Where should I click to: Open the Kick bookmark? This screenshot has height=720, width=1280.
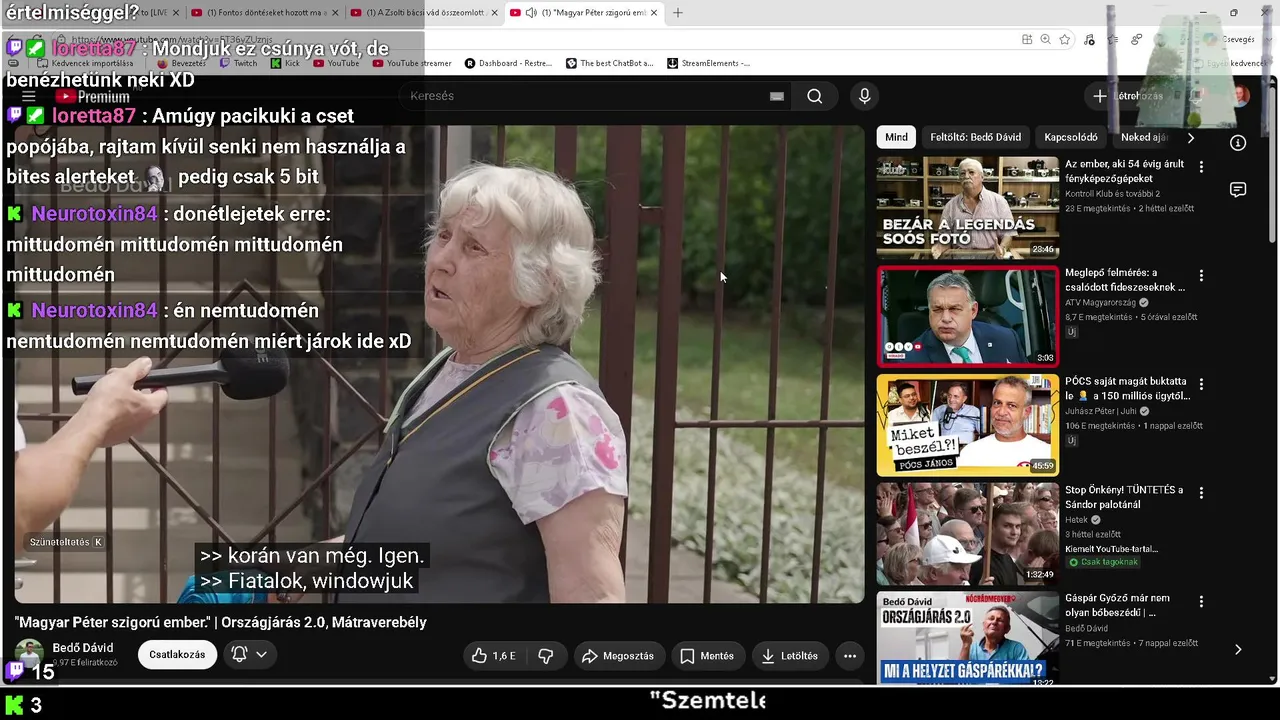point(284,63)
